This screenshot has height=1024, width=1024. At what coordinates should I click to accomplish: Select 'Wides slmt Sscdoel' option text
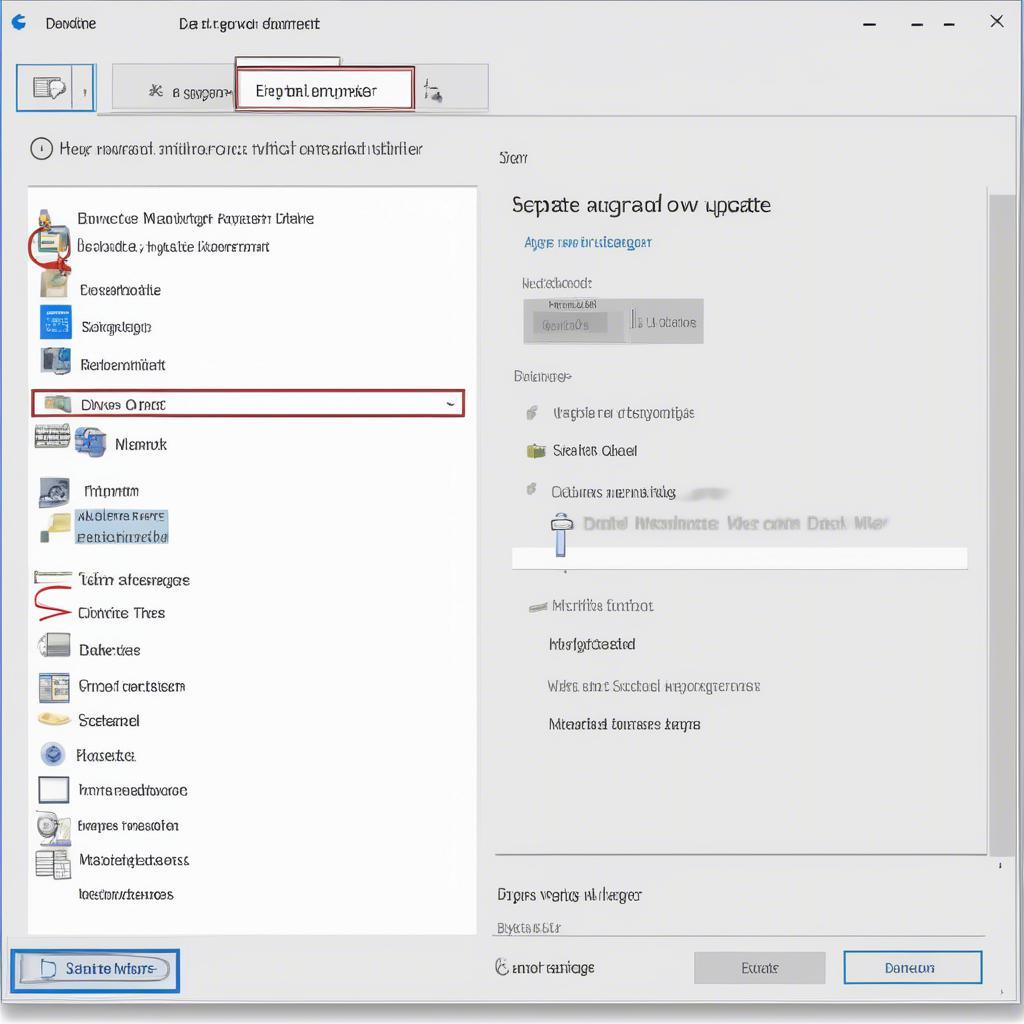point(654,686)
